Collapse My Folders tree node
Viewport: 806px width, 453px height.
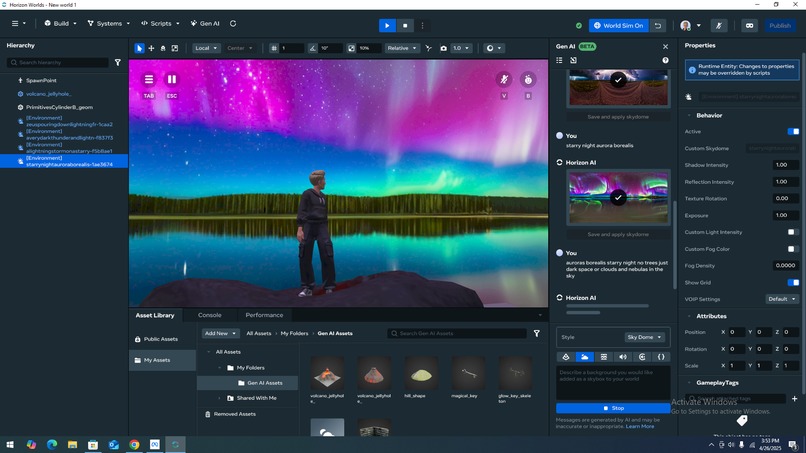pyautogui.click(x=219, y=368)
